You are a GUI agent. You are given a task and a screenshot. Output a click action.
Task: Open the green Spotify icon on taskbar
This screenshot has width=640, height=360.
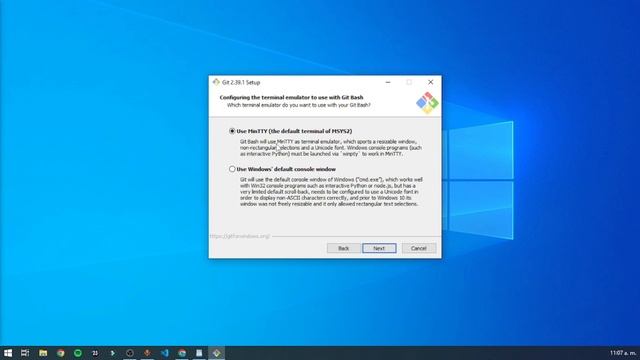click(78, 353)
